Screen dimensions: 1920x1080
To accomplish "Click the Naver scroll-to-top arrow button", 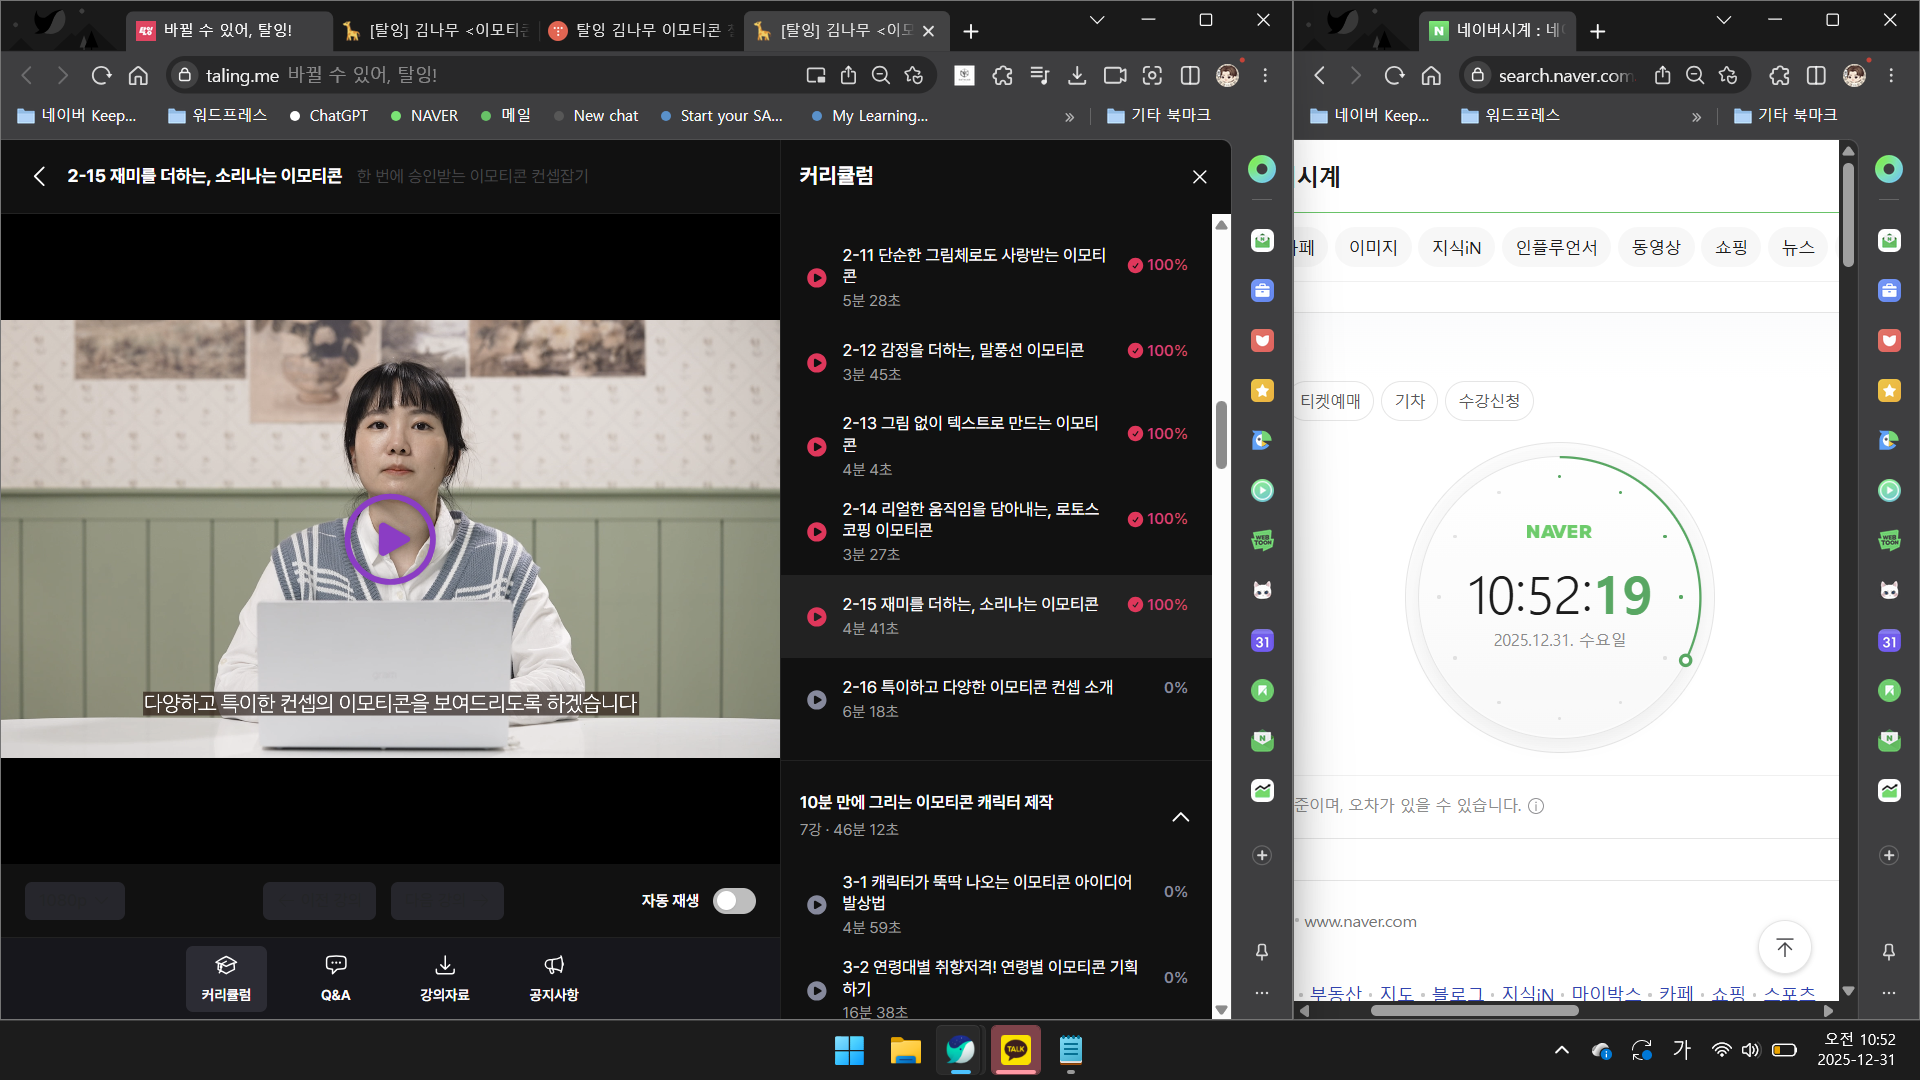I will (1784, 947).
